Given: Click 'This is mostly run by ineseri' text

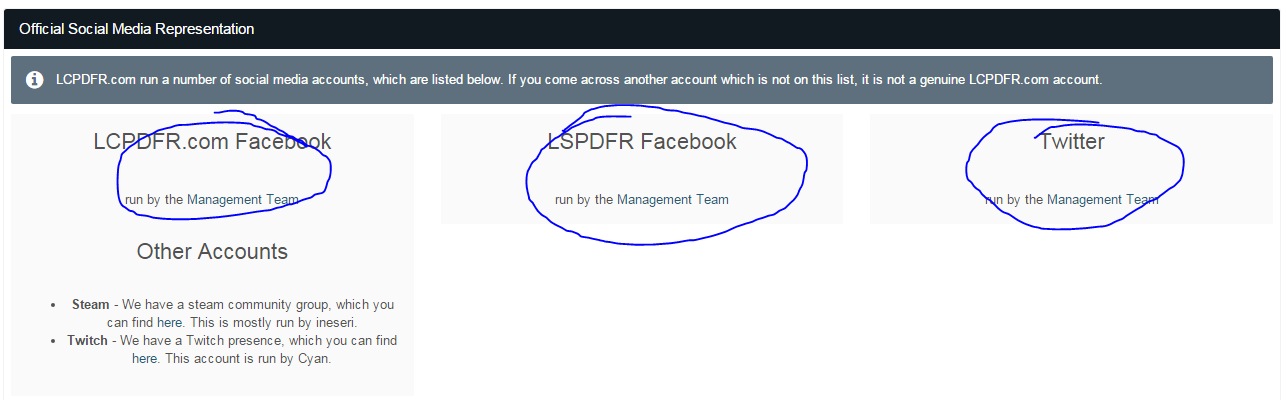Looking at the screenshot, I should pyautogui.click(x=271, y=322).
